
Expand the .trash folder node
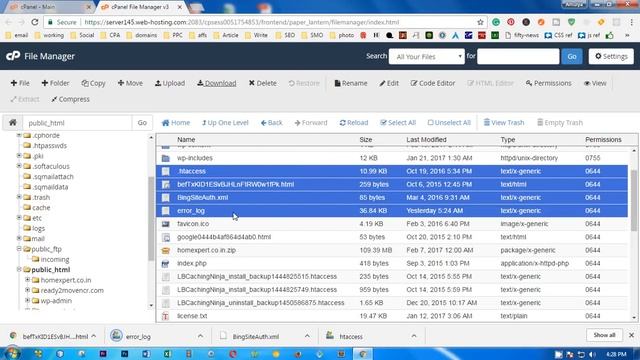click(x=19, y=197)
